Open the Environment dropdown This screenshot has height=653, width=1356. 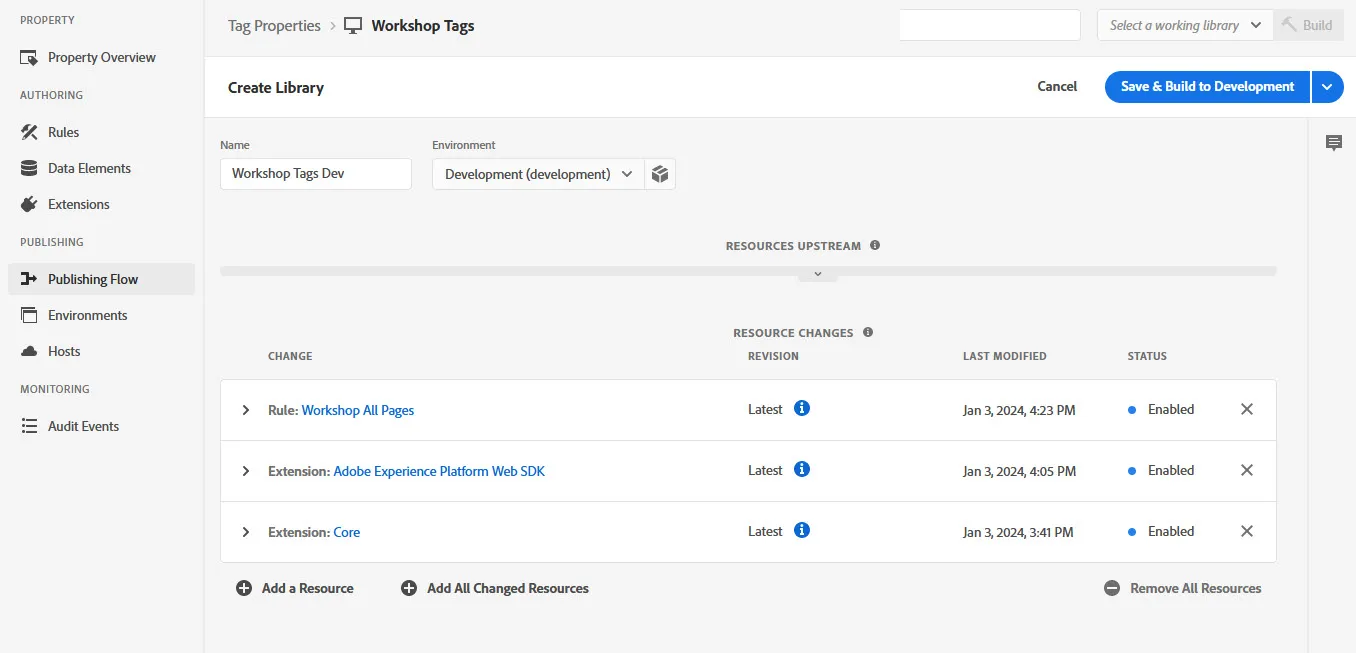click(538, 174)
